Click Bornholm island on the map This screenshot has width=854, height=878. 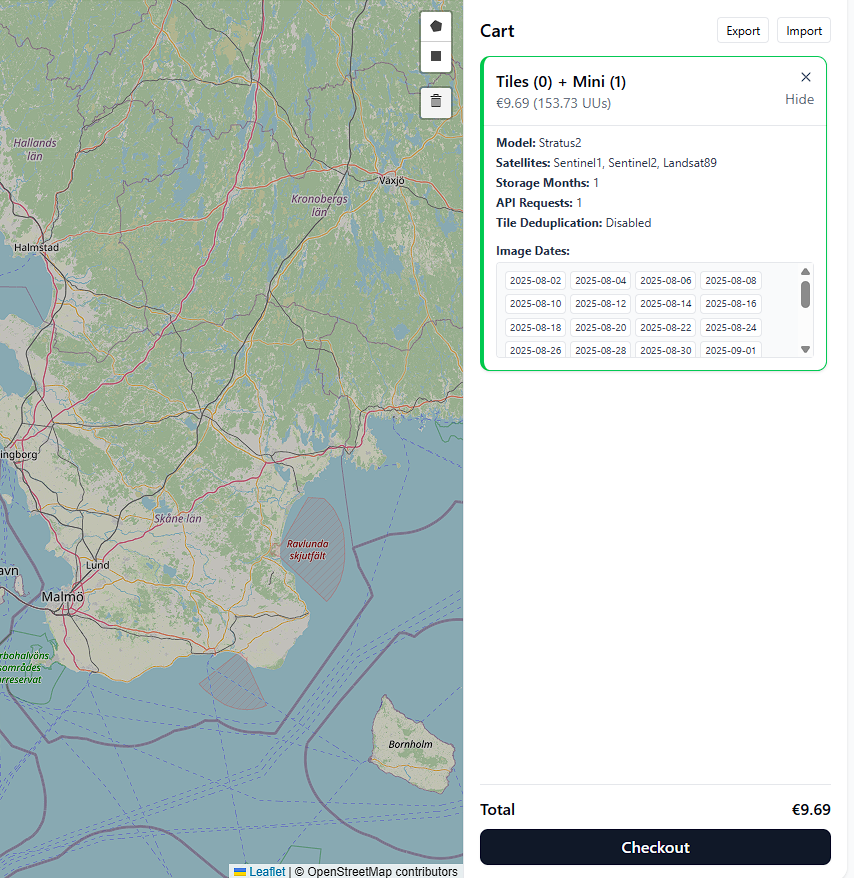[412, 744]
